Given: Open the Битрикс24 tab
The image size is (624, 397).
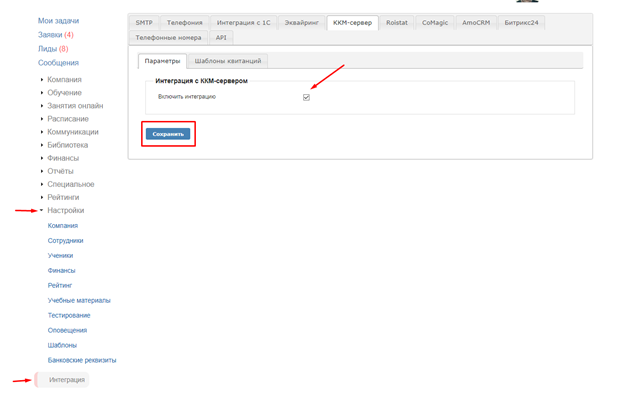Looking at the screenshot, I should 521,23.
